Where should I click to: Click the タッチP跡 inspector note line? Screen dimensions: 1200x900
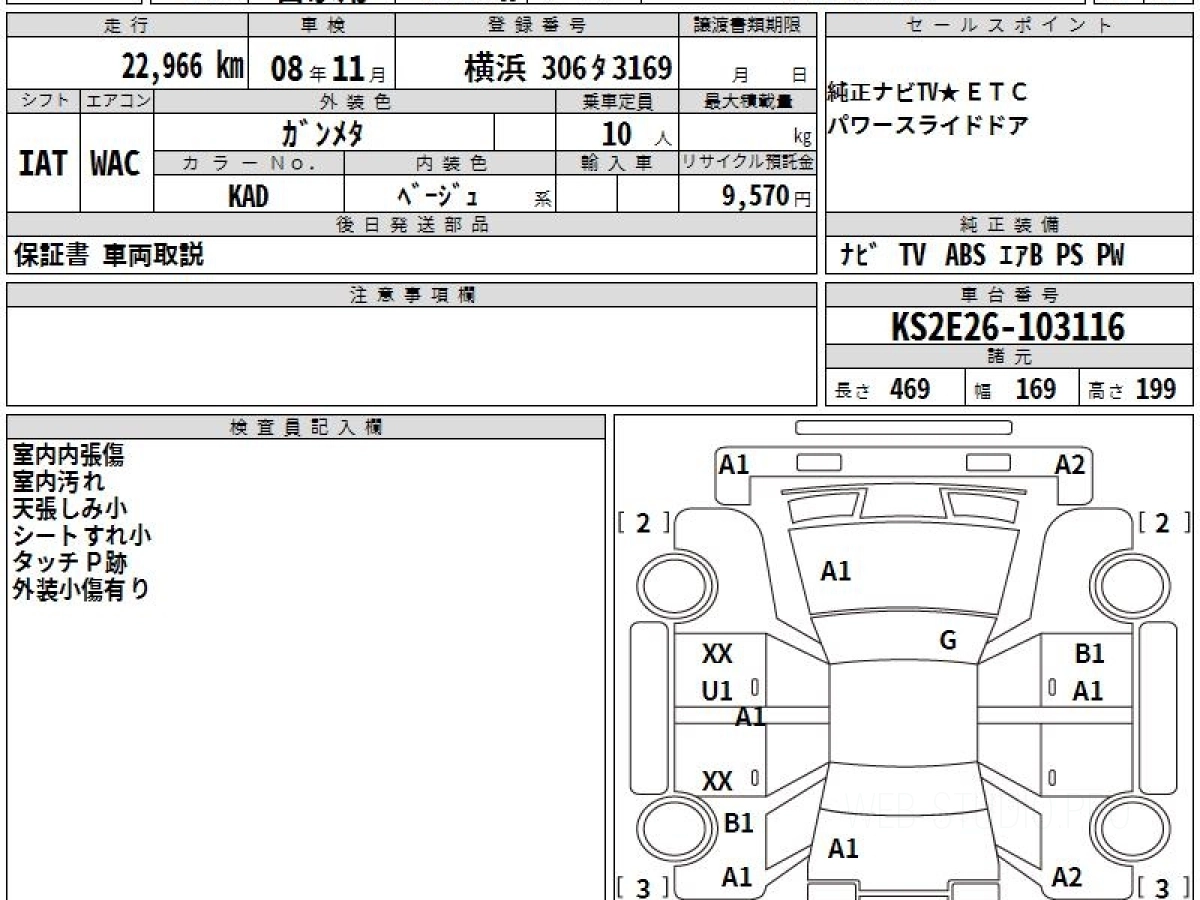70,563
